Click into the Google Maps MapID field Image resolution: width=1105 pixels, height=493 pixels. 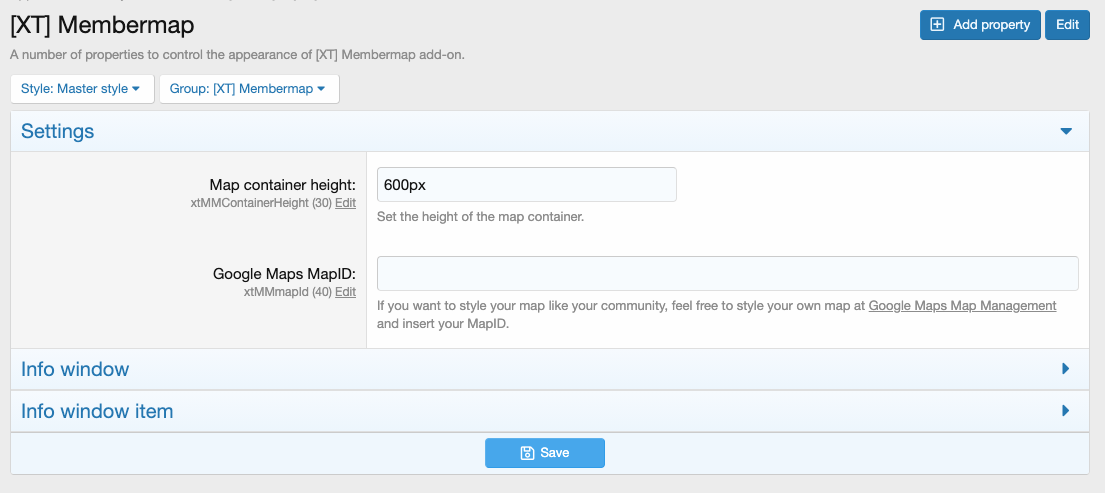click(727, 273)
